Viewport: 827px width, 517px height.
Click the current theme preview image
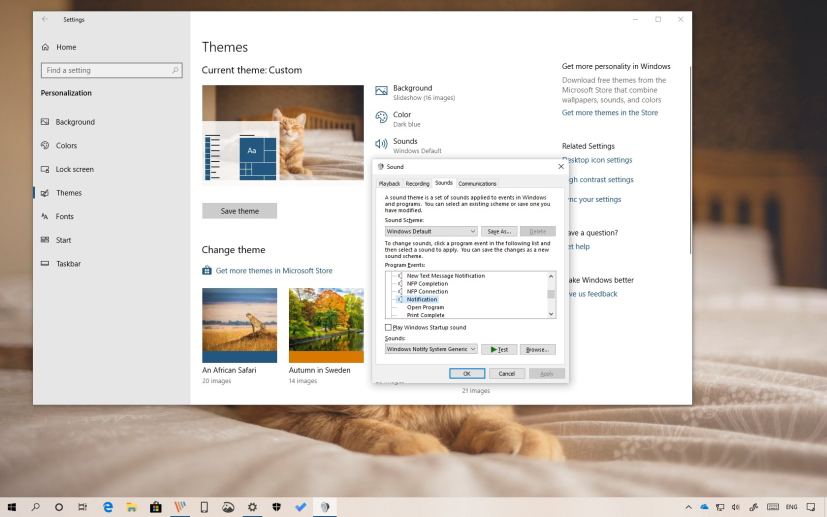pyautogui.click(x=283, y=133)
